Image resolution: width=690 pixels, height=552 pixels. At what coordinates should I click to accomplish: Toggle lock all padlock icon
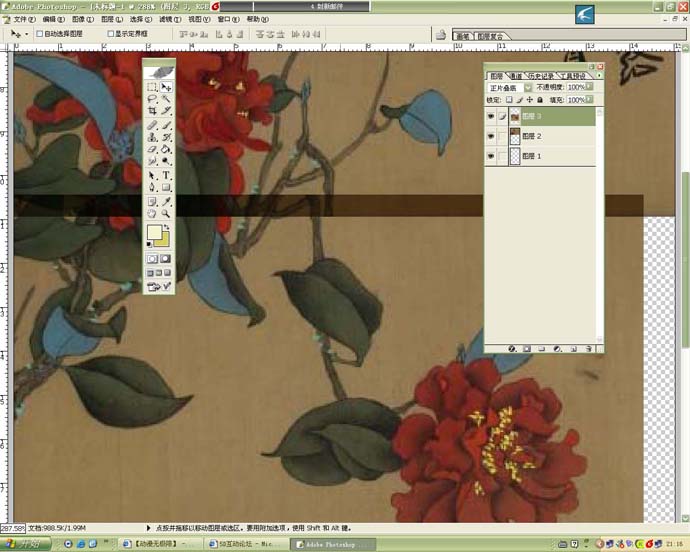coord(540,100)
